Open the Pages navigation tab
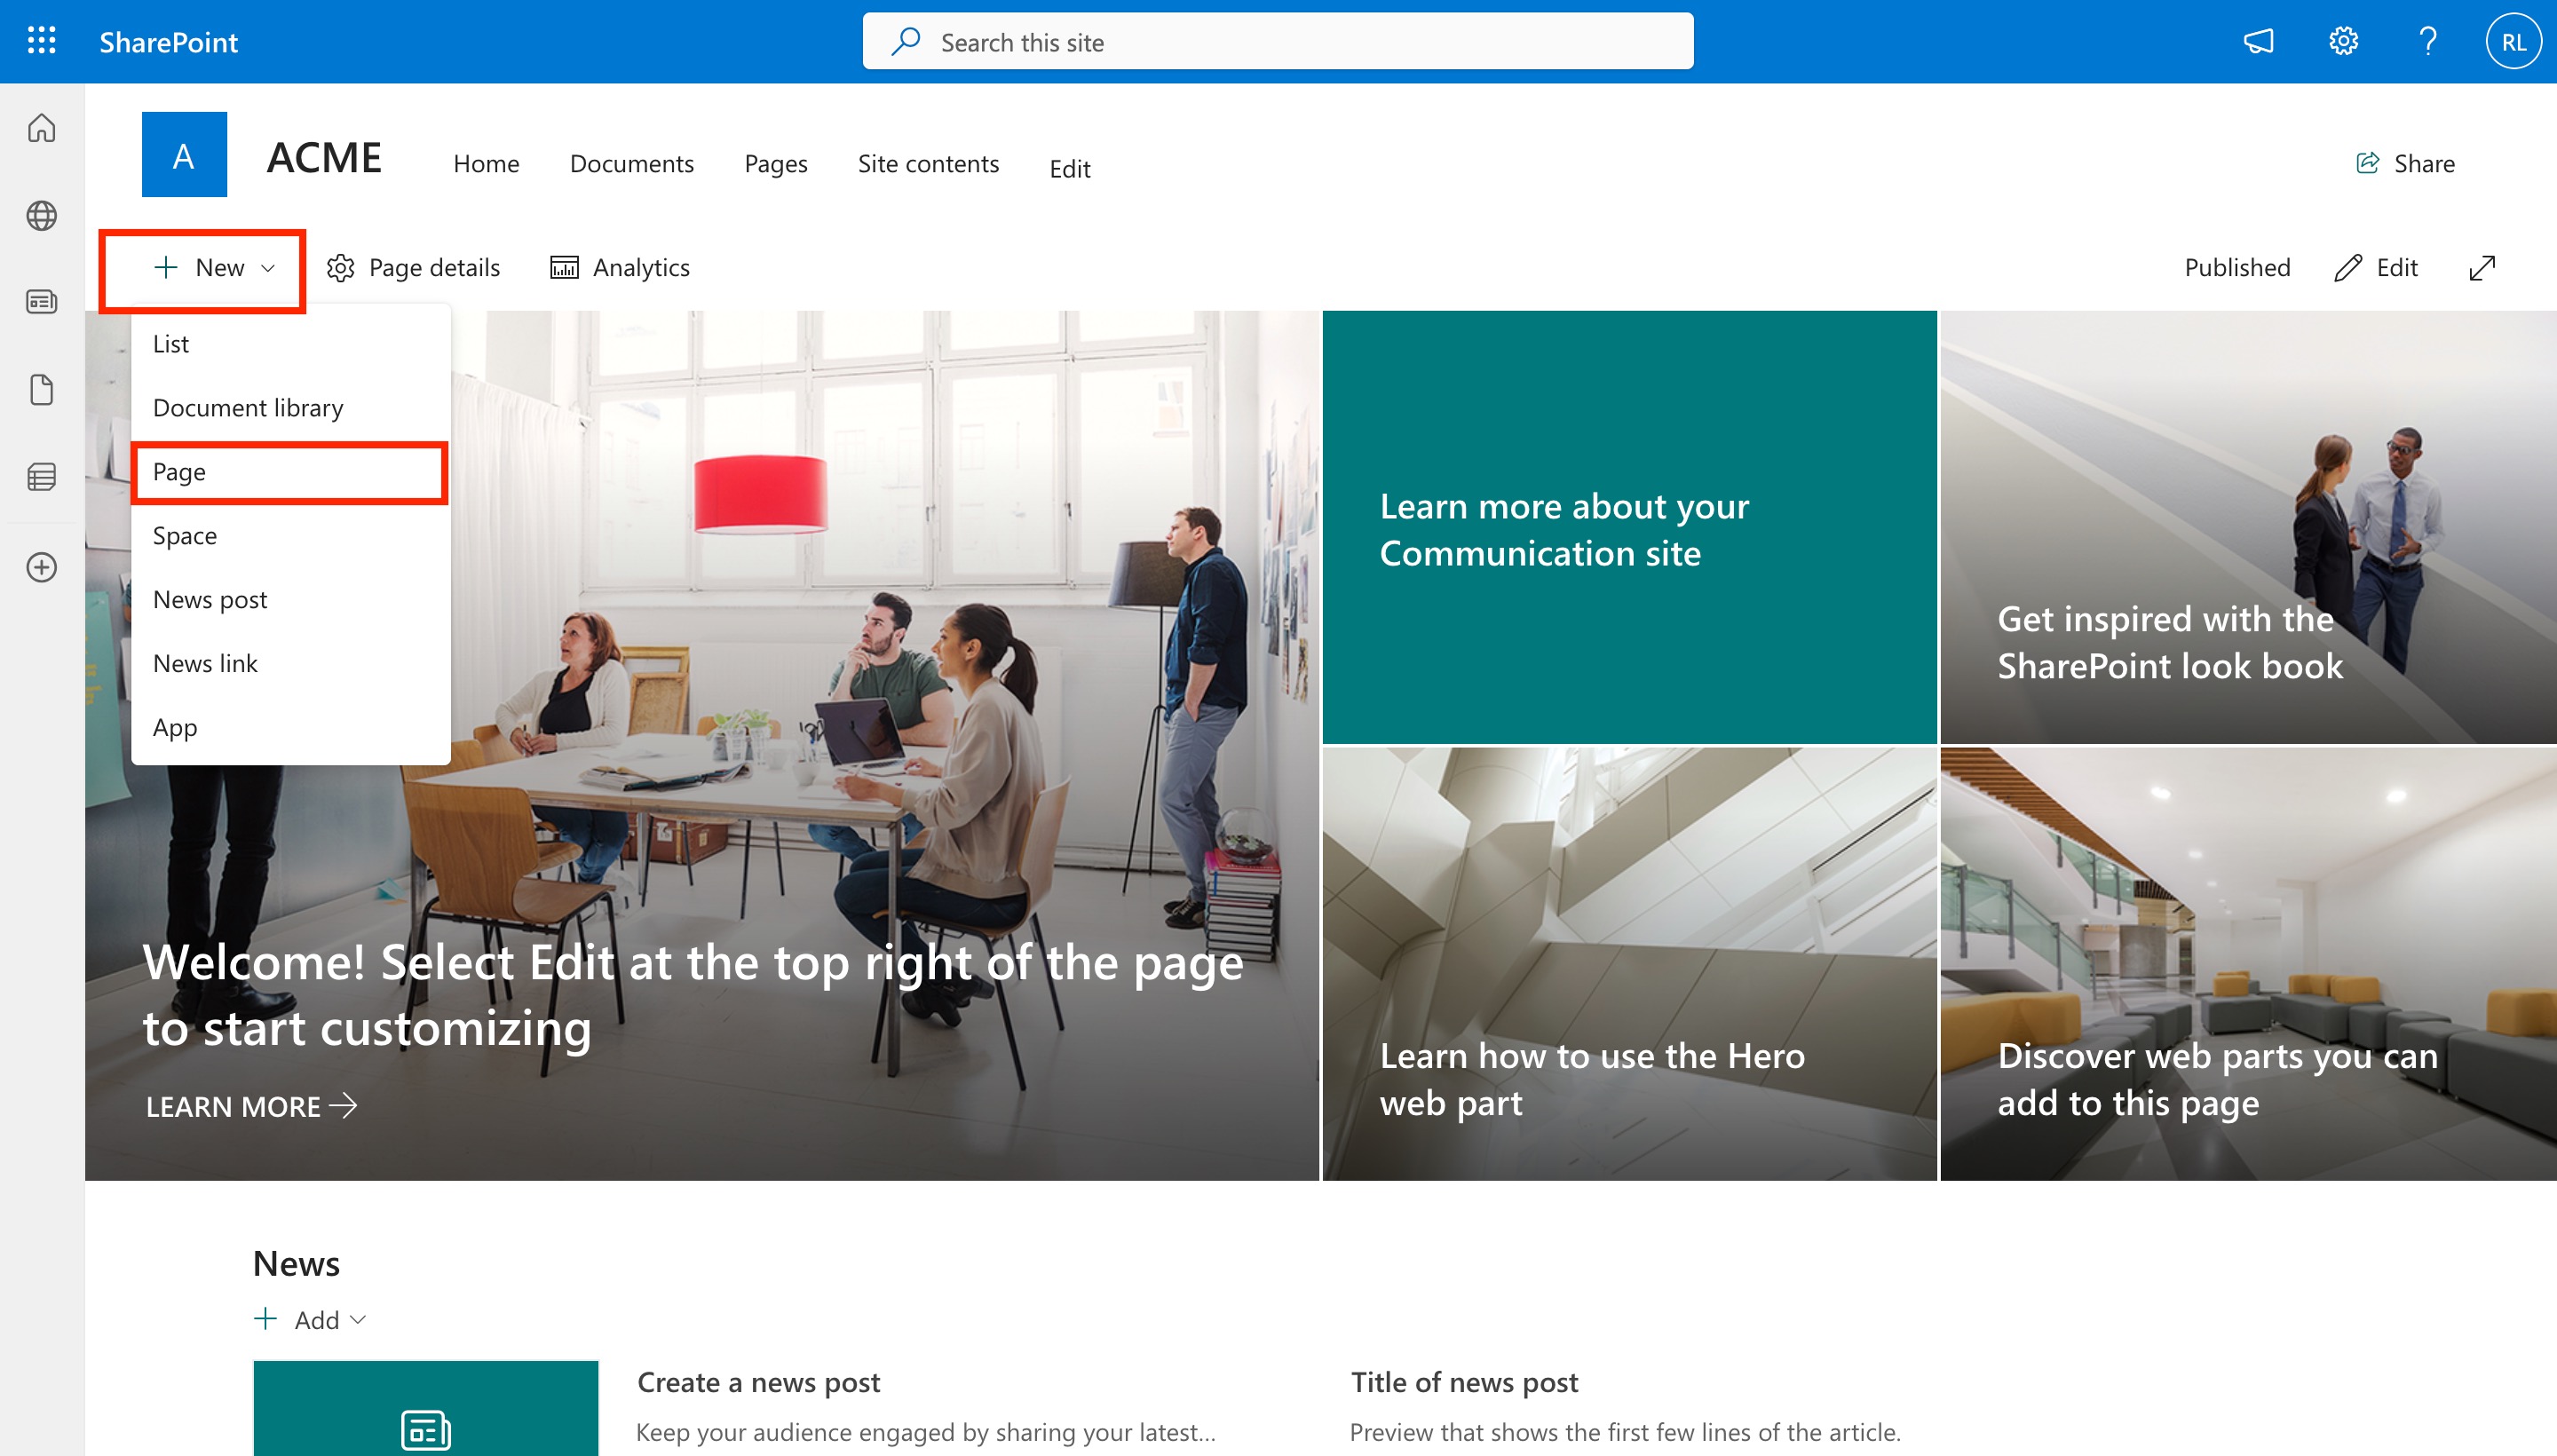This screenshot has width=2557, height=1456. pos(775,163)
